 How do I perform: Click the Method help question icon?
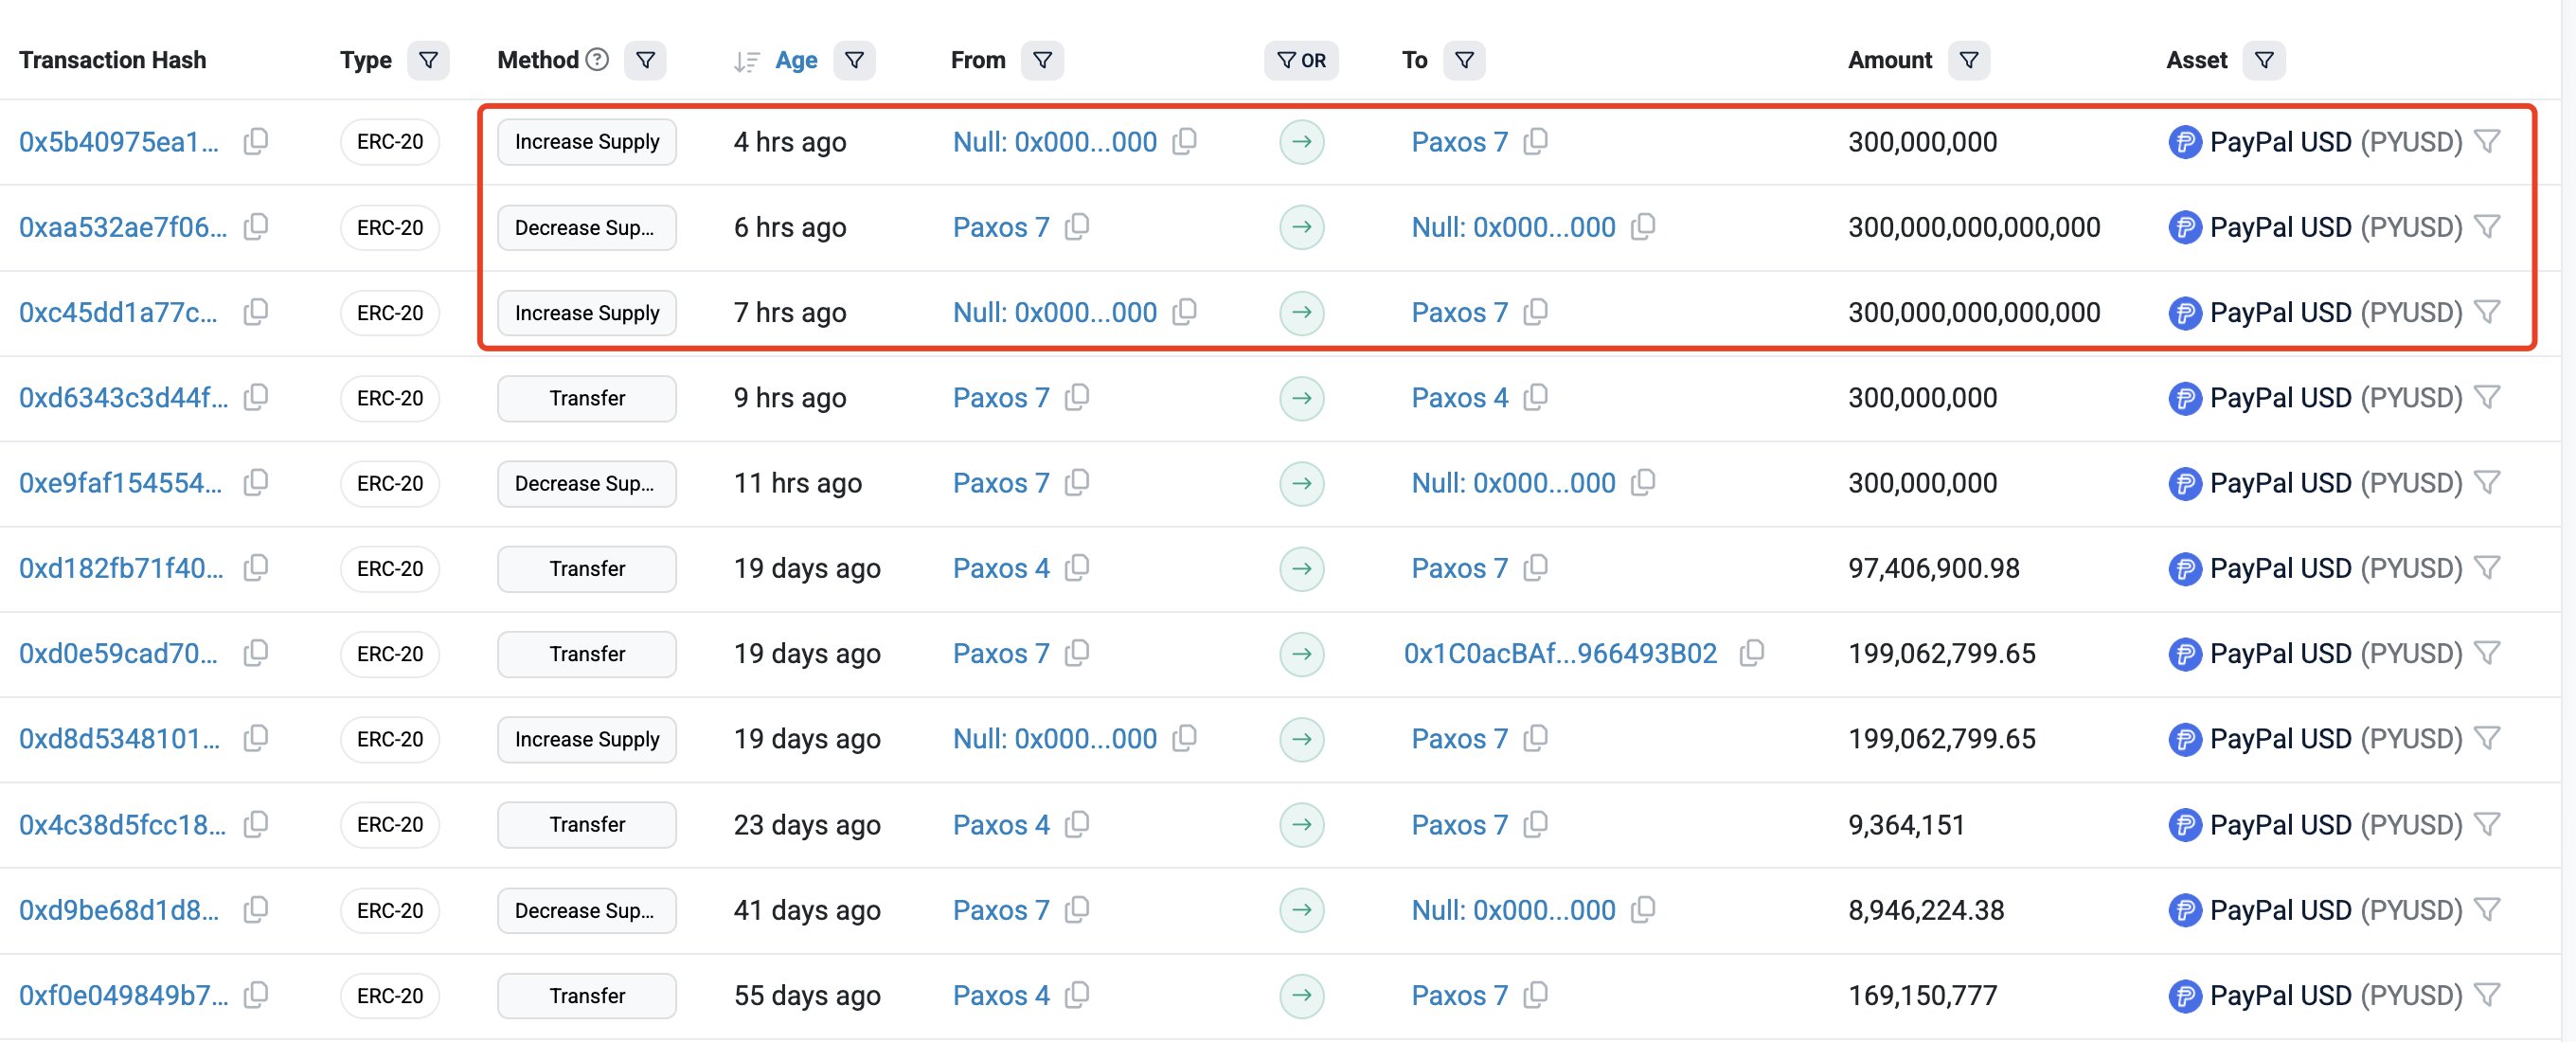point(597,60)
